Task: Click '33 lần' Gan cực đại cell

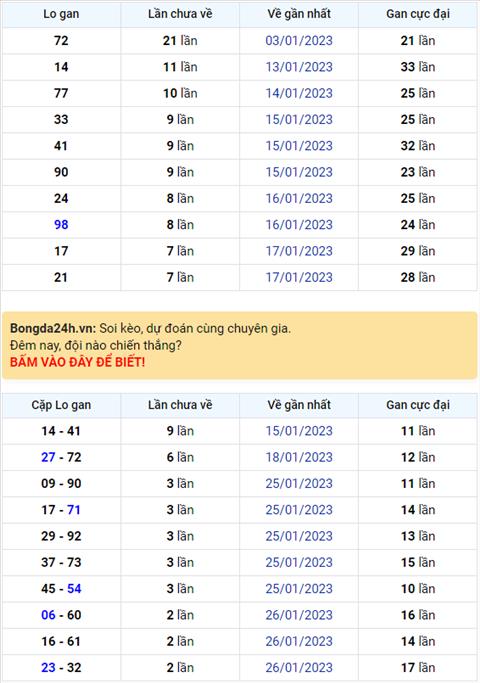Action: point(418,67)
